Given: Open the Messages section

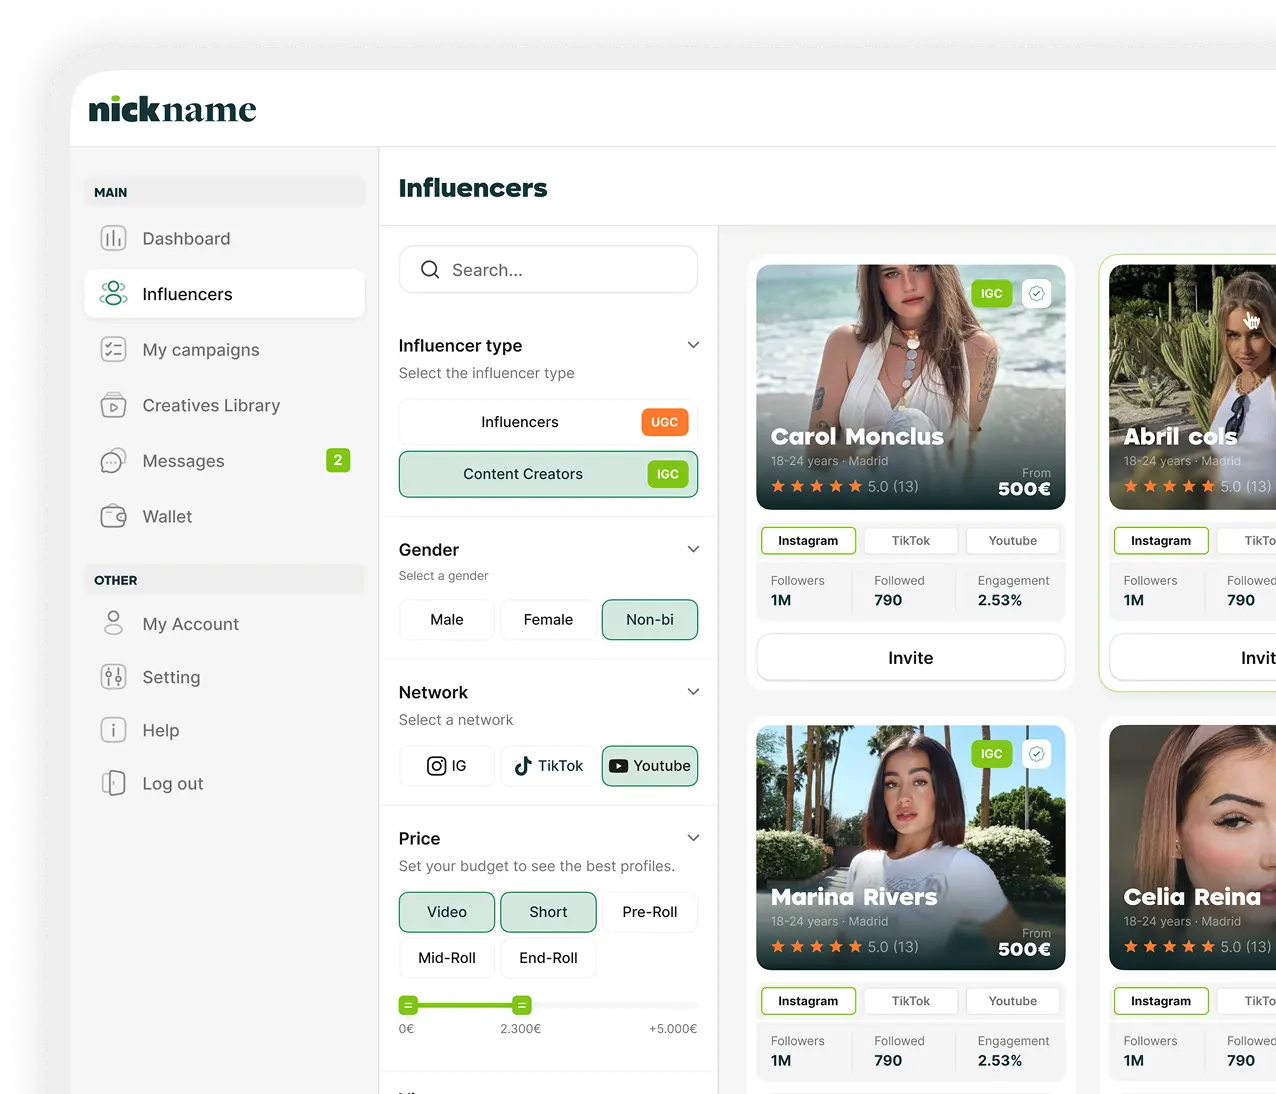Looking at the screenshot, I should (x=225, y=461).
